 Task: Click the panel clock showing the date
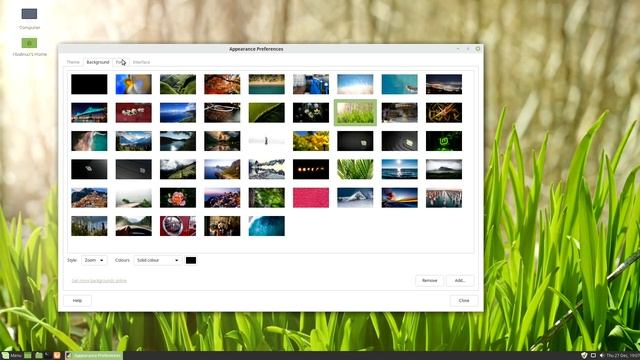point(623,356)
